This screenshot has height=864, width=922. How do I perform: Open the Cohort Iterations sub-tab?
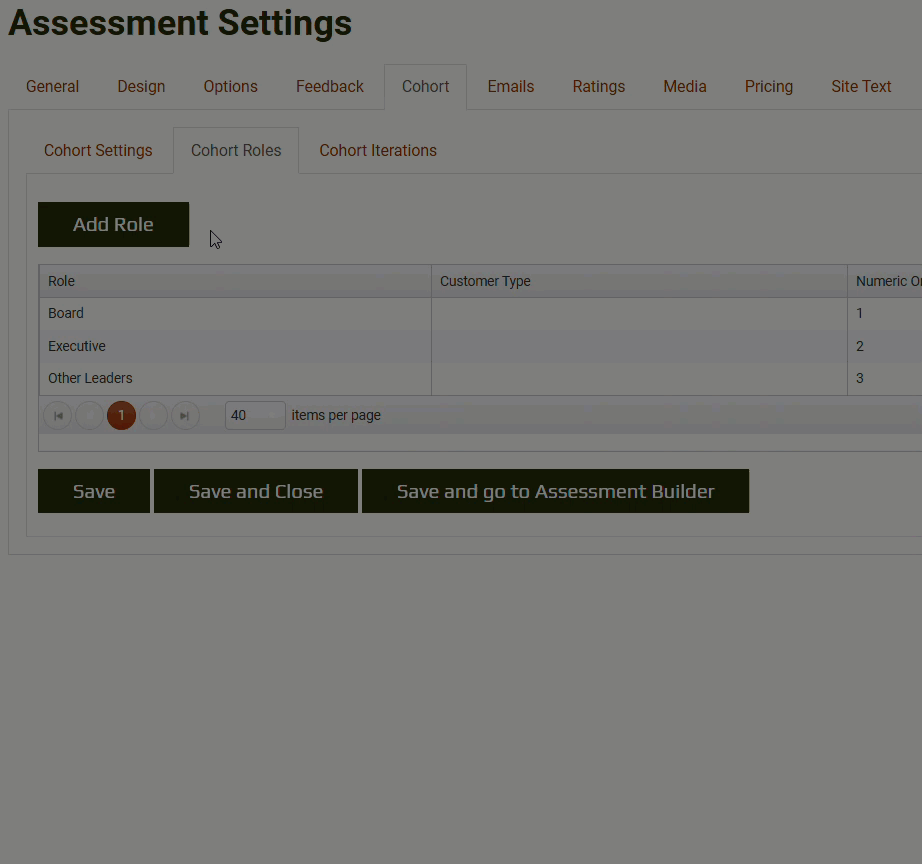(378, 151)
